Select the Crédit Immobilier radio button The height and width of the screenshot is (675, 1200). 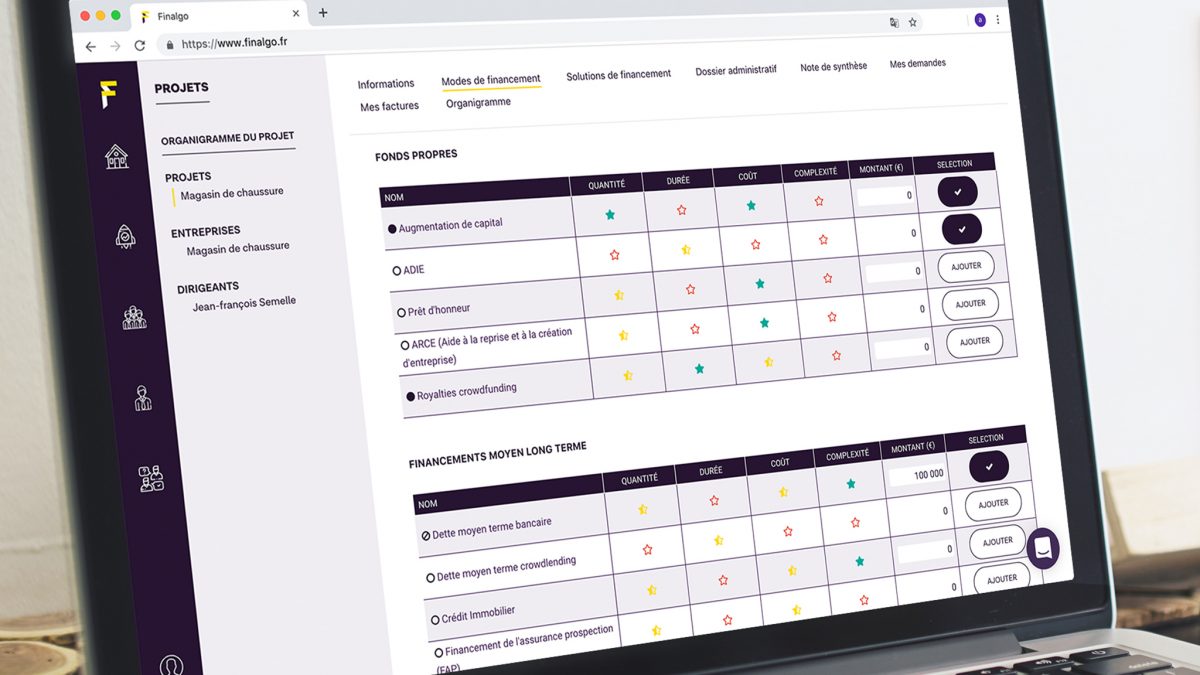pyautogui.click(x=435, y=620)
